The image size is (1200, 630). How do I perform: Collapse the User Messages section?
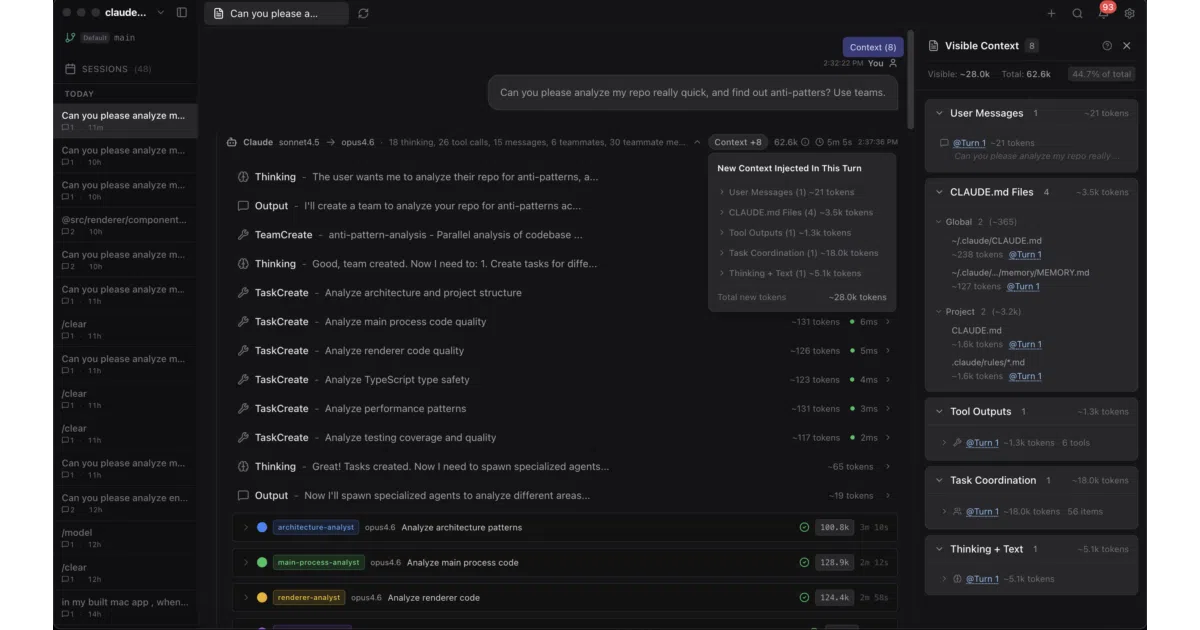[x=940, y=113]
